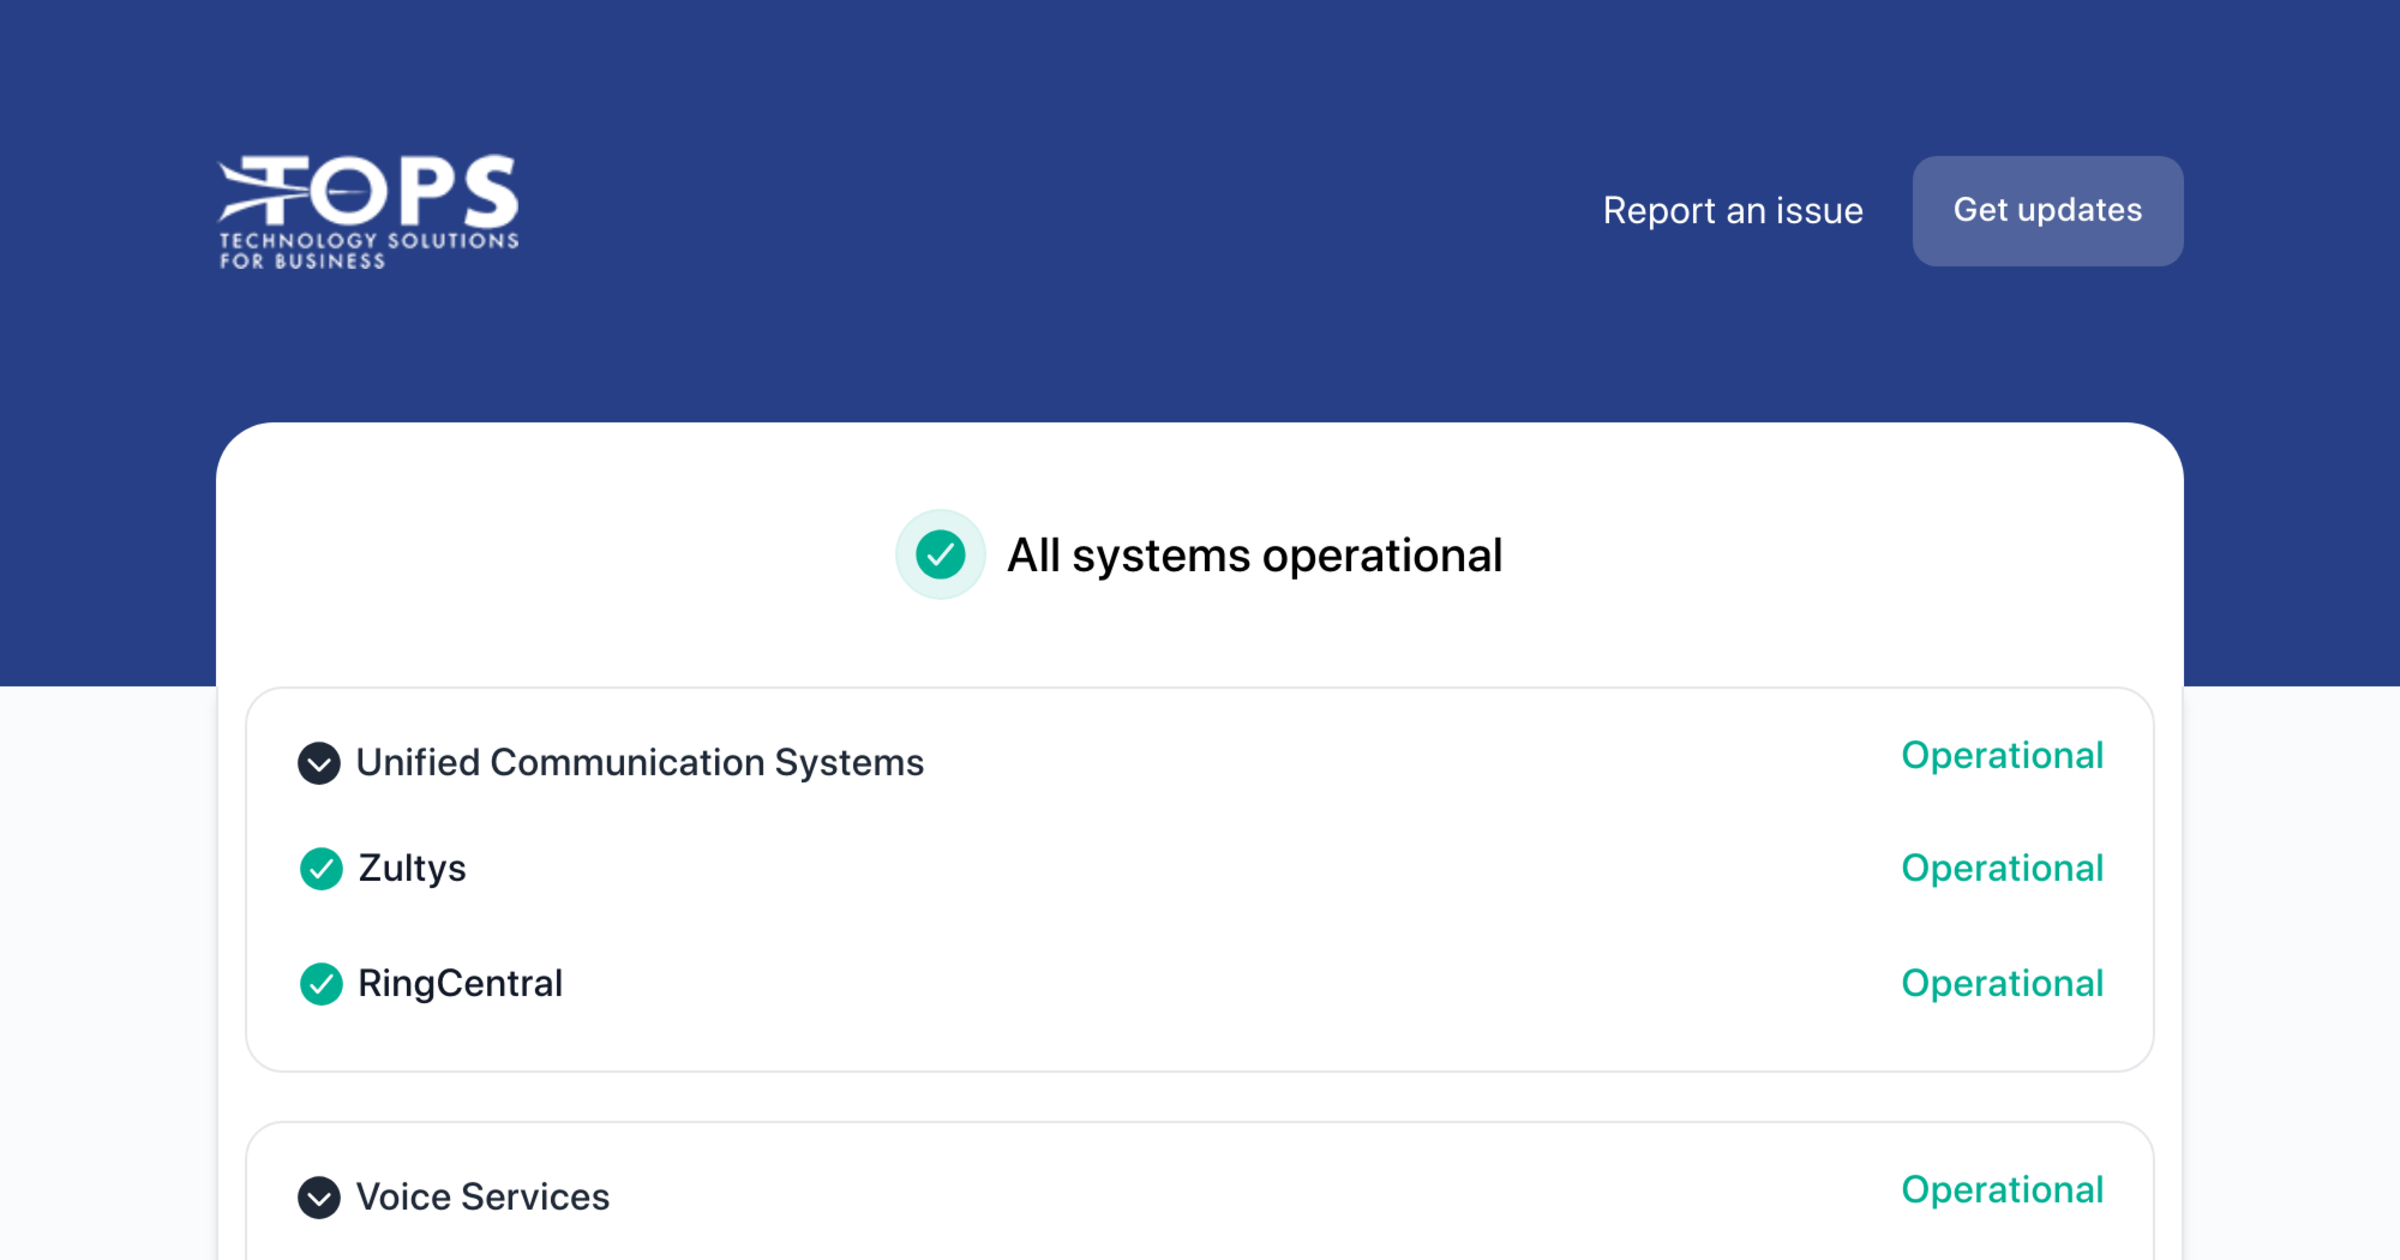Click the chevron icon beside Voice Services
The width and height of the screenshot is (2400, 1260).
320,1198
